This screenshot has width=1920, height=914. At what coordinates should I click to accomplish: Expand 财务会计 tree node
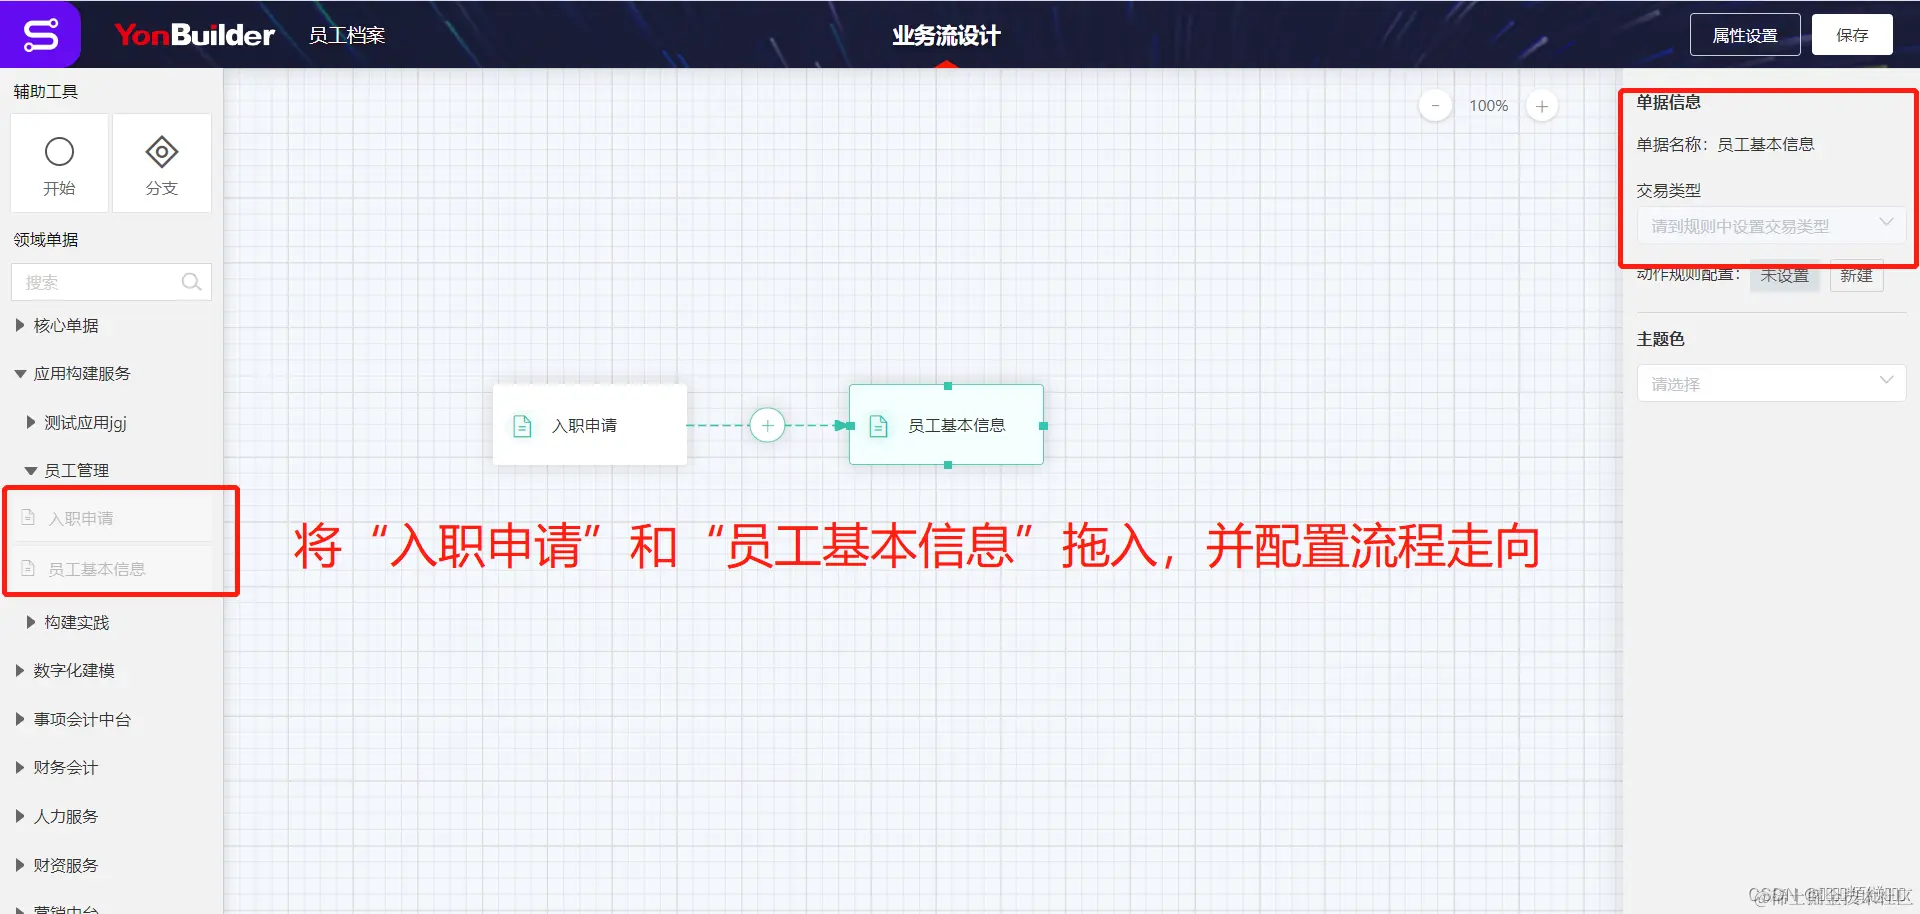19,767
